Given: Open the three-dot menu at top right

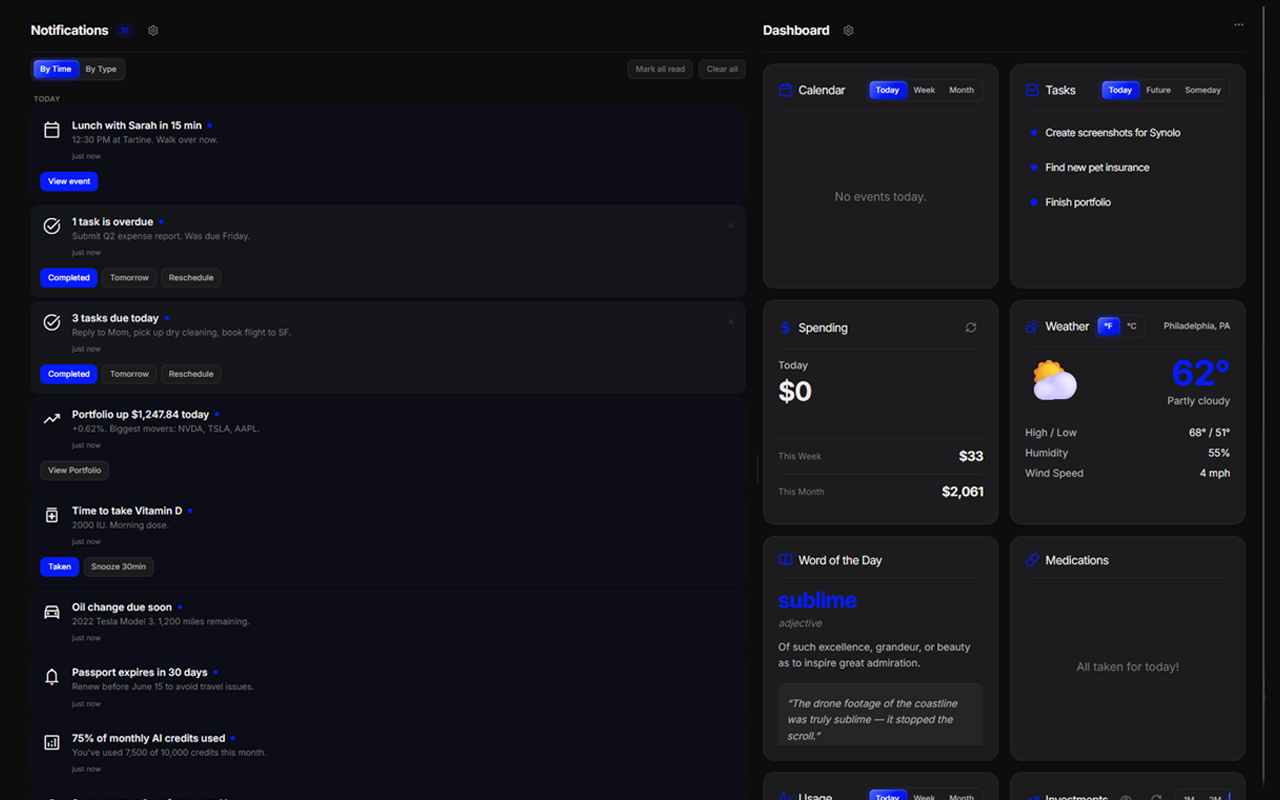Looking at the screenshot, I should click(1239, 25).
